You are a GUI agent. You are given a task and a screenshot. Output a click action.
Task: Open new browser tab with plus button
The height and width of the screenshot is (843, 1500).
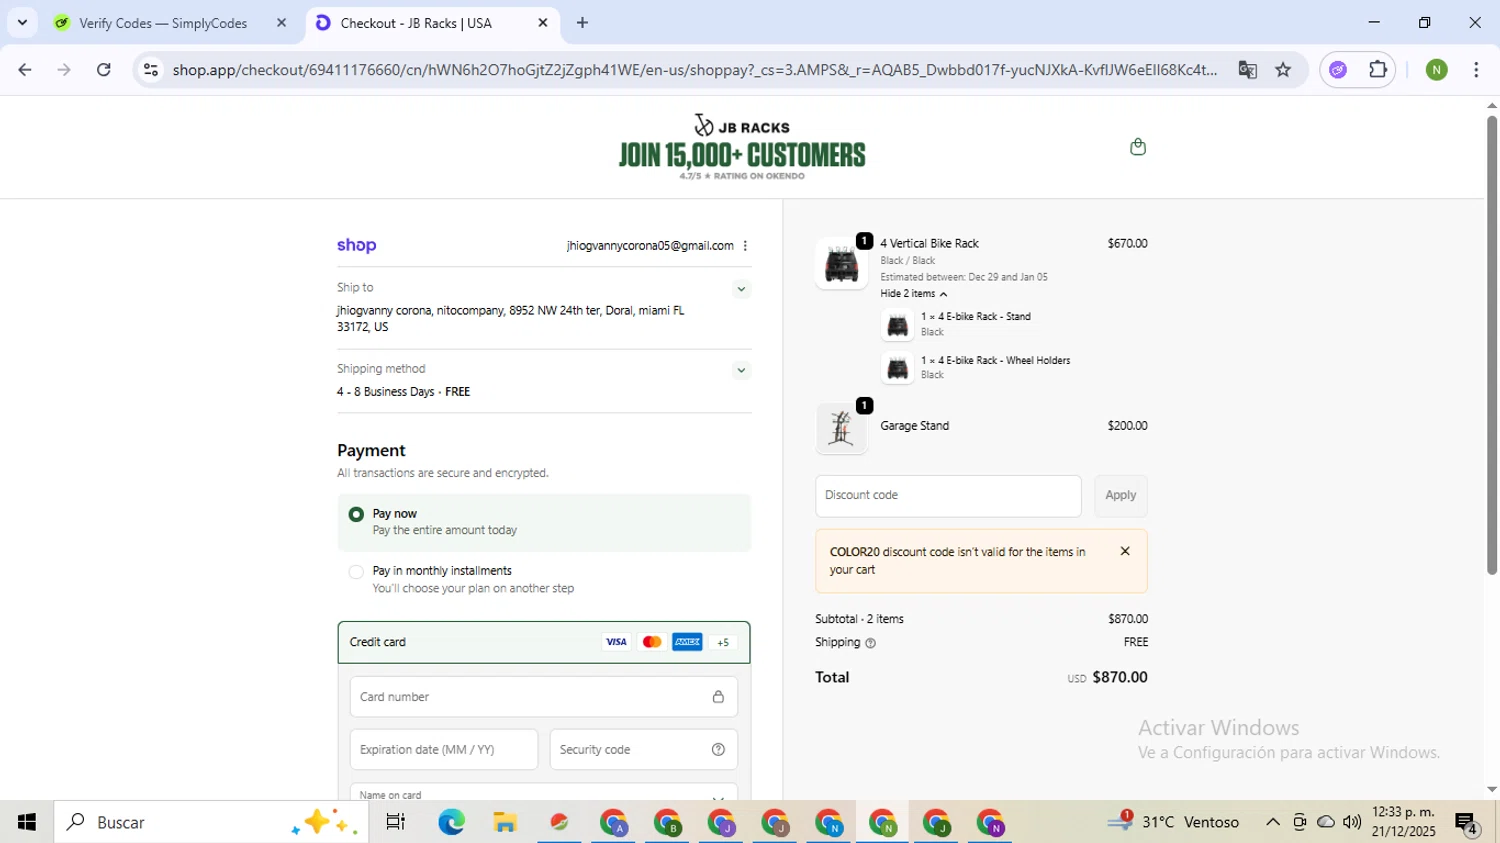pos(583,23)
